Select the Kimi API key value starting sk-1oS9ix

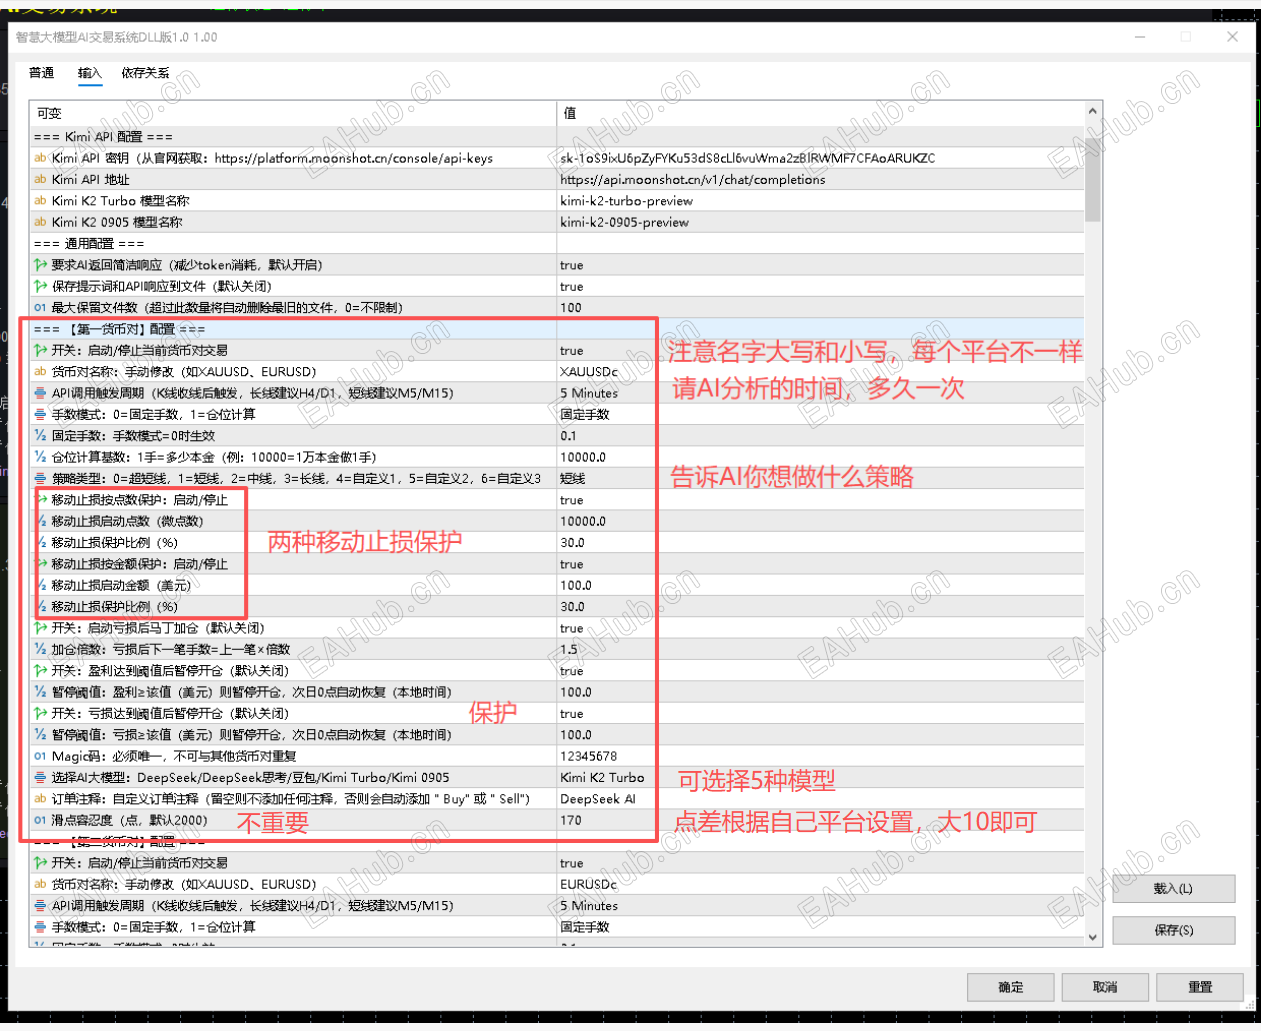pos(748,158)
